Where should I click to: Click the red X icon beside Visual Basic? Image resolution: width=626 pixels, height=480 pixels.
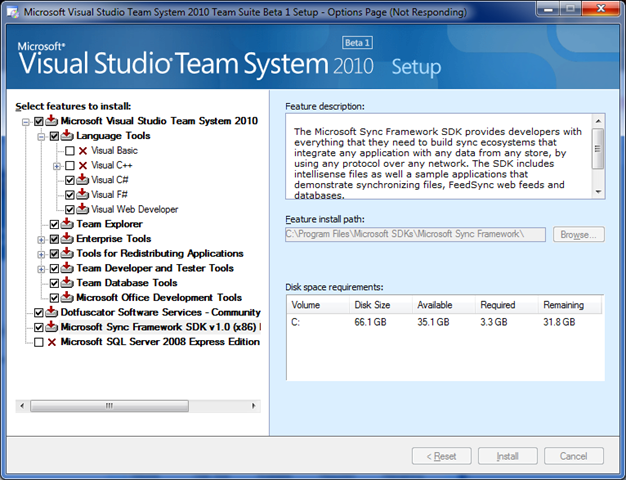[83, 151]
